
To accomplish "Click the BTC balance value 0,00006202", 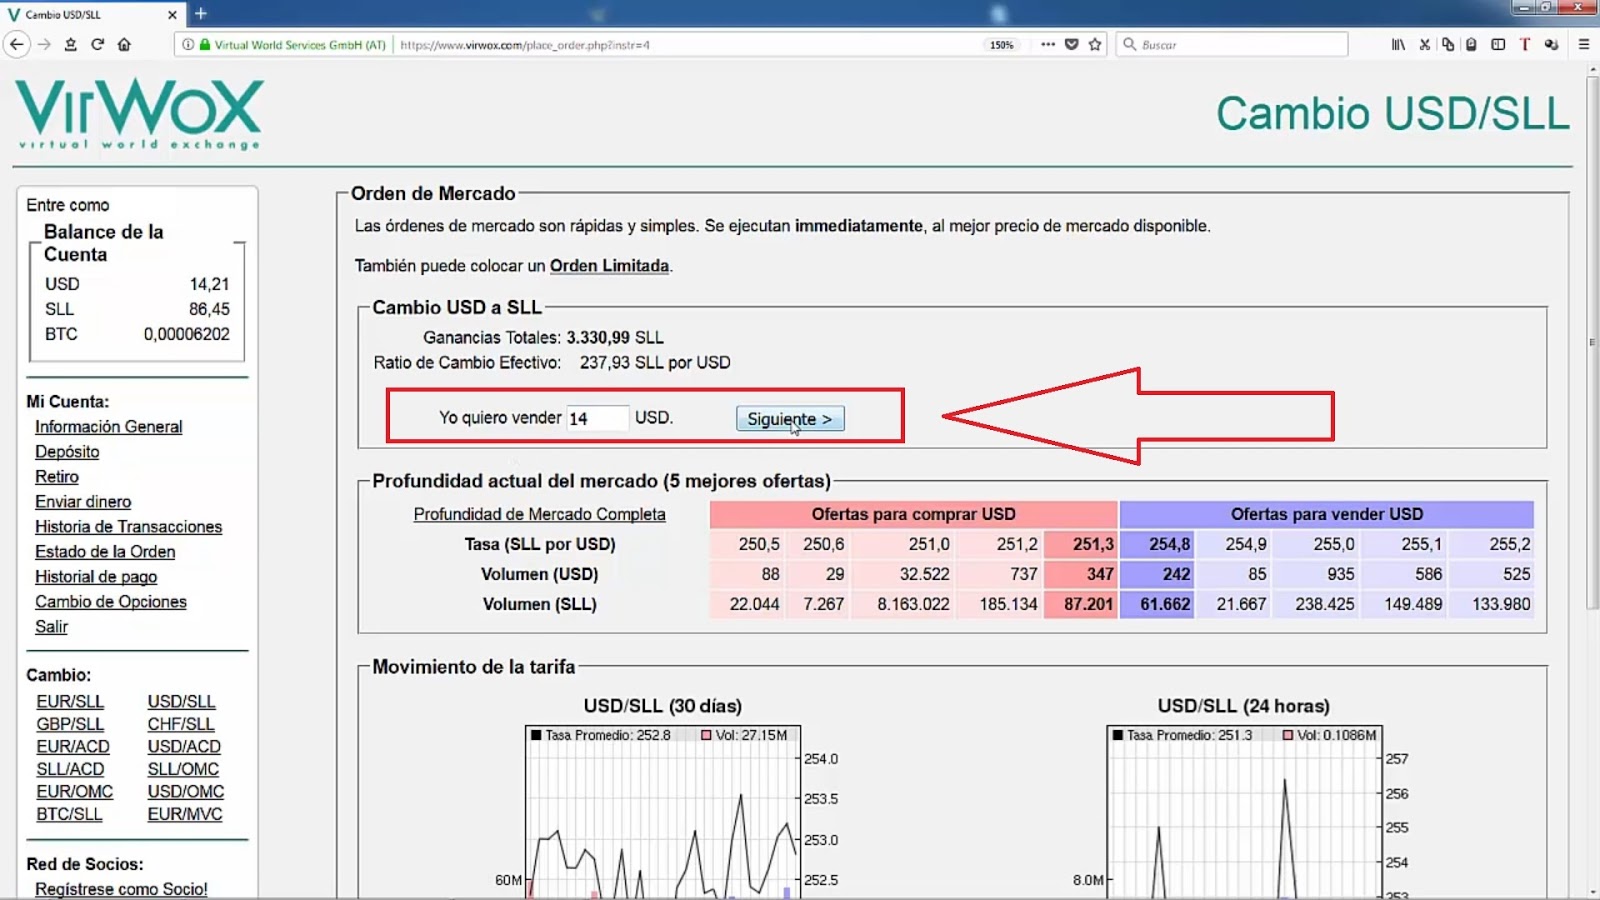I will point(186,334).
